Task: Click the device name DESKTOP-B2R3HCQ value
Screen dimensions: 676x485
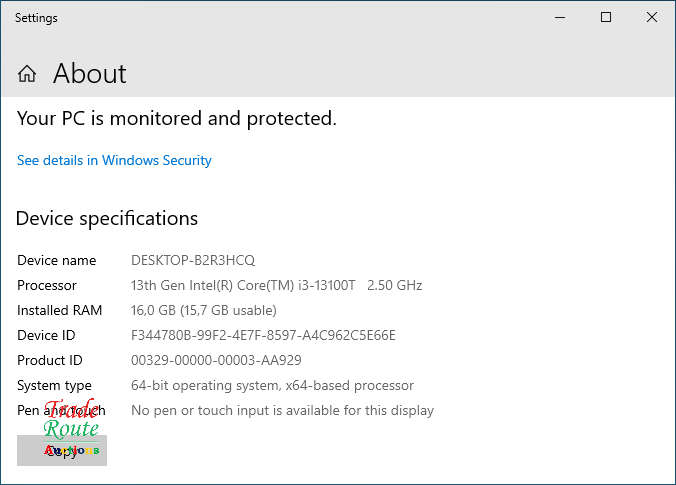Action: (x=193, y=260)
